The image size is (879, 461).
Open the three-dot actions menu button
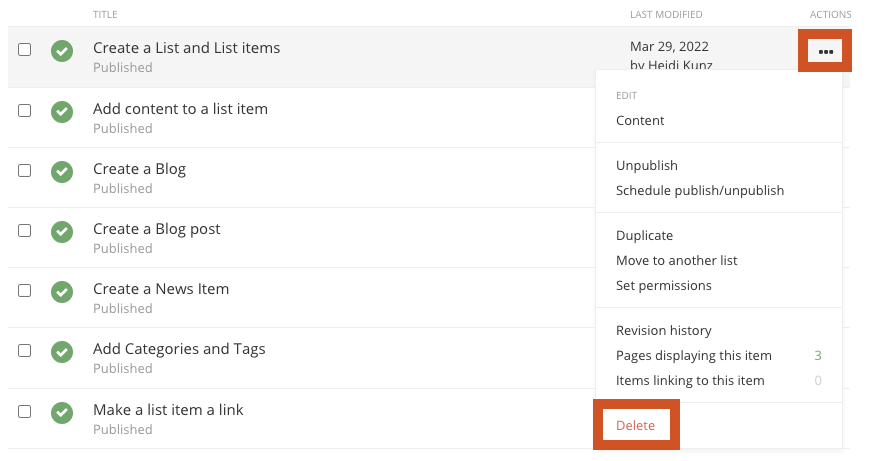point(825,51)
